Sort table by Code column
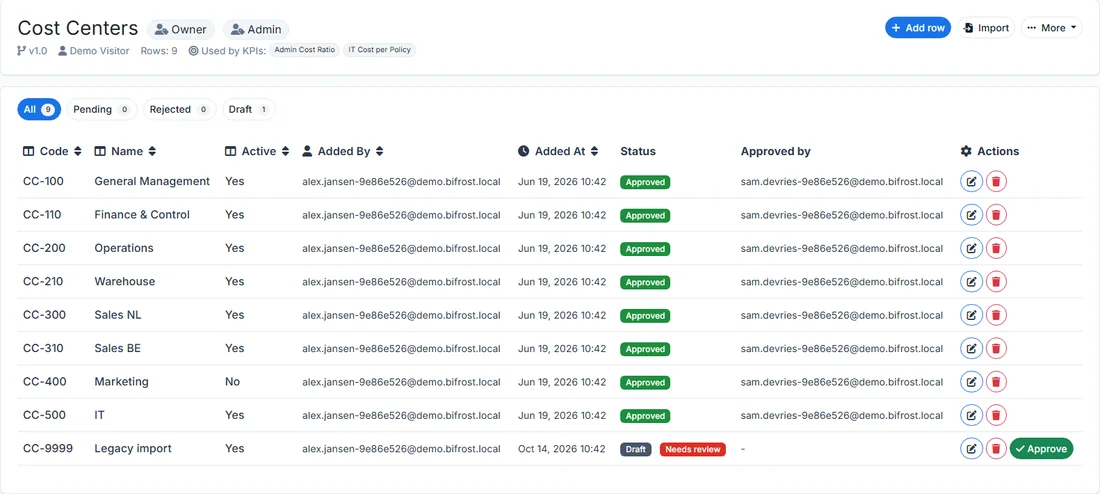 coord(78,151)
